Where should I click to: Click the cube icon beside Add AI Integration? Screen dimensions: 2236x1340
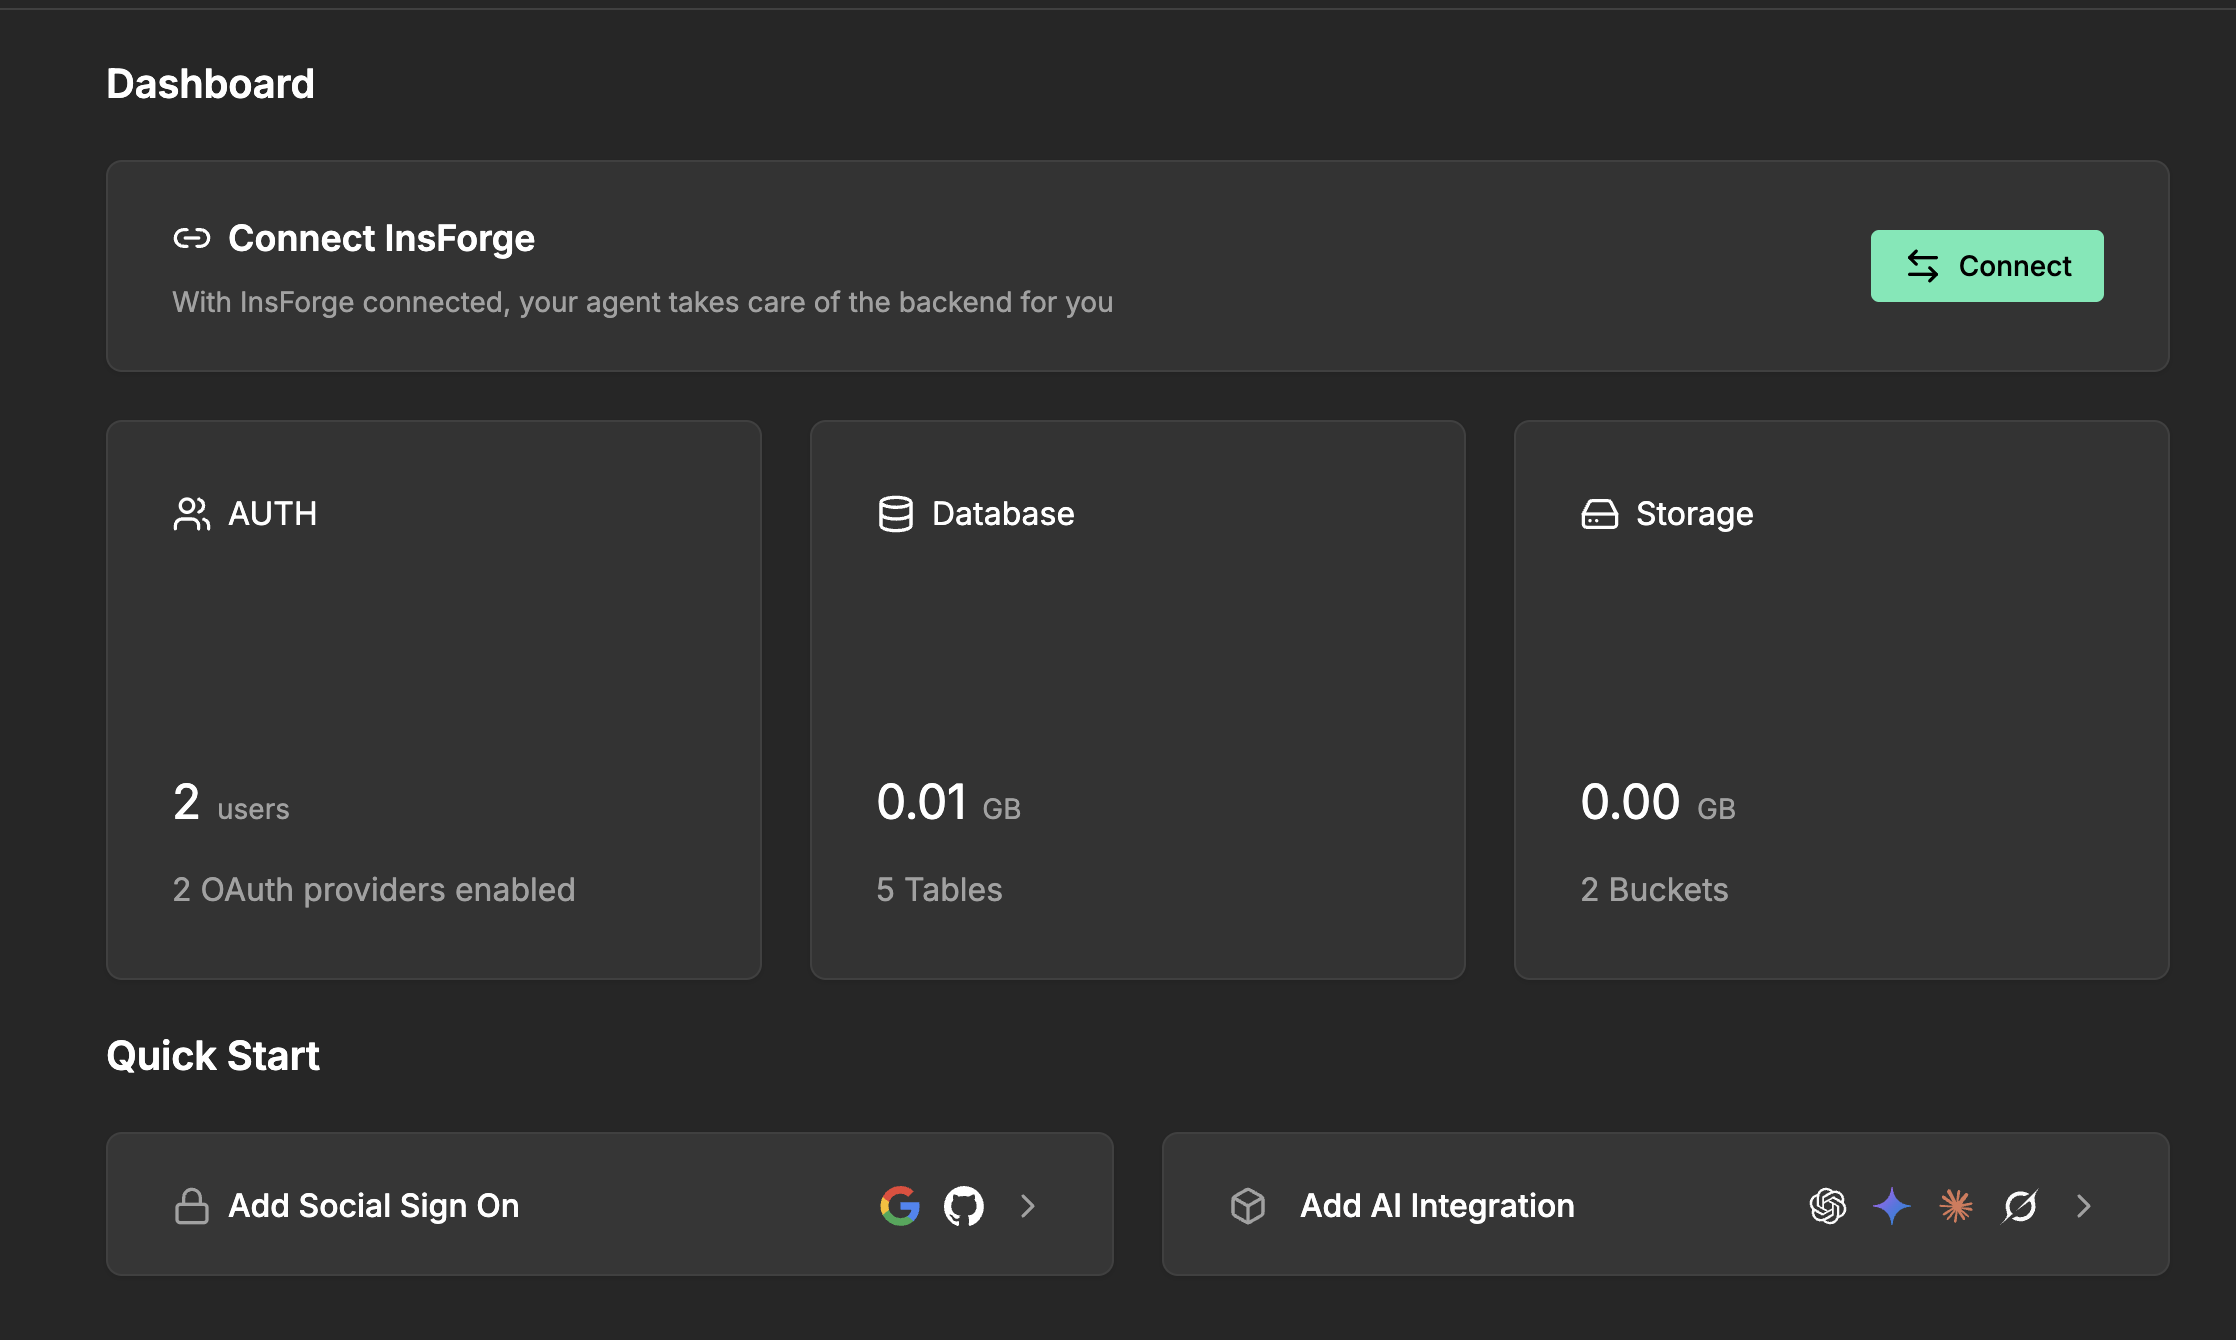click(x=1247, y=1205)
